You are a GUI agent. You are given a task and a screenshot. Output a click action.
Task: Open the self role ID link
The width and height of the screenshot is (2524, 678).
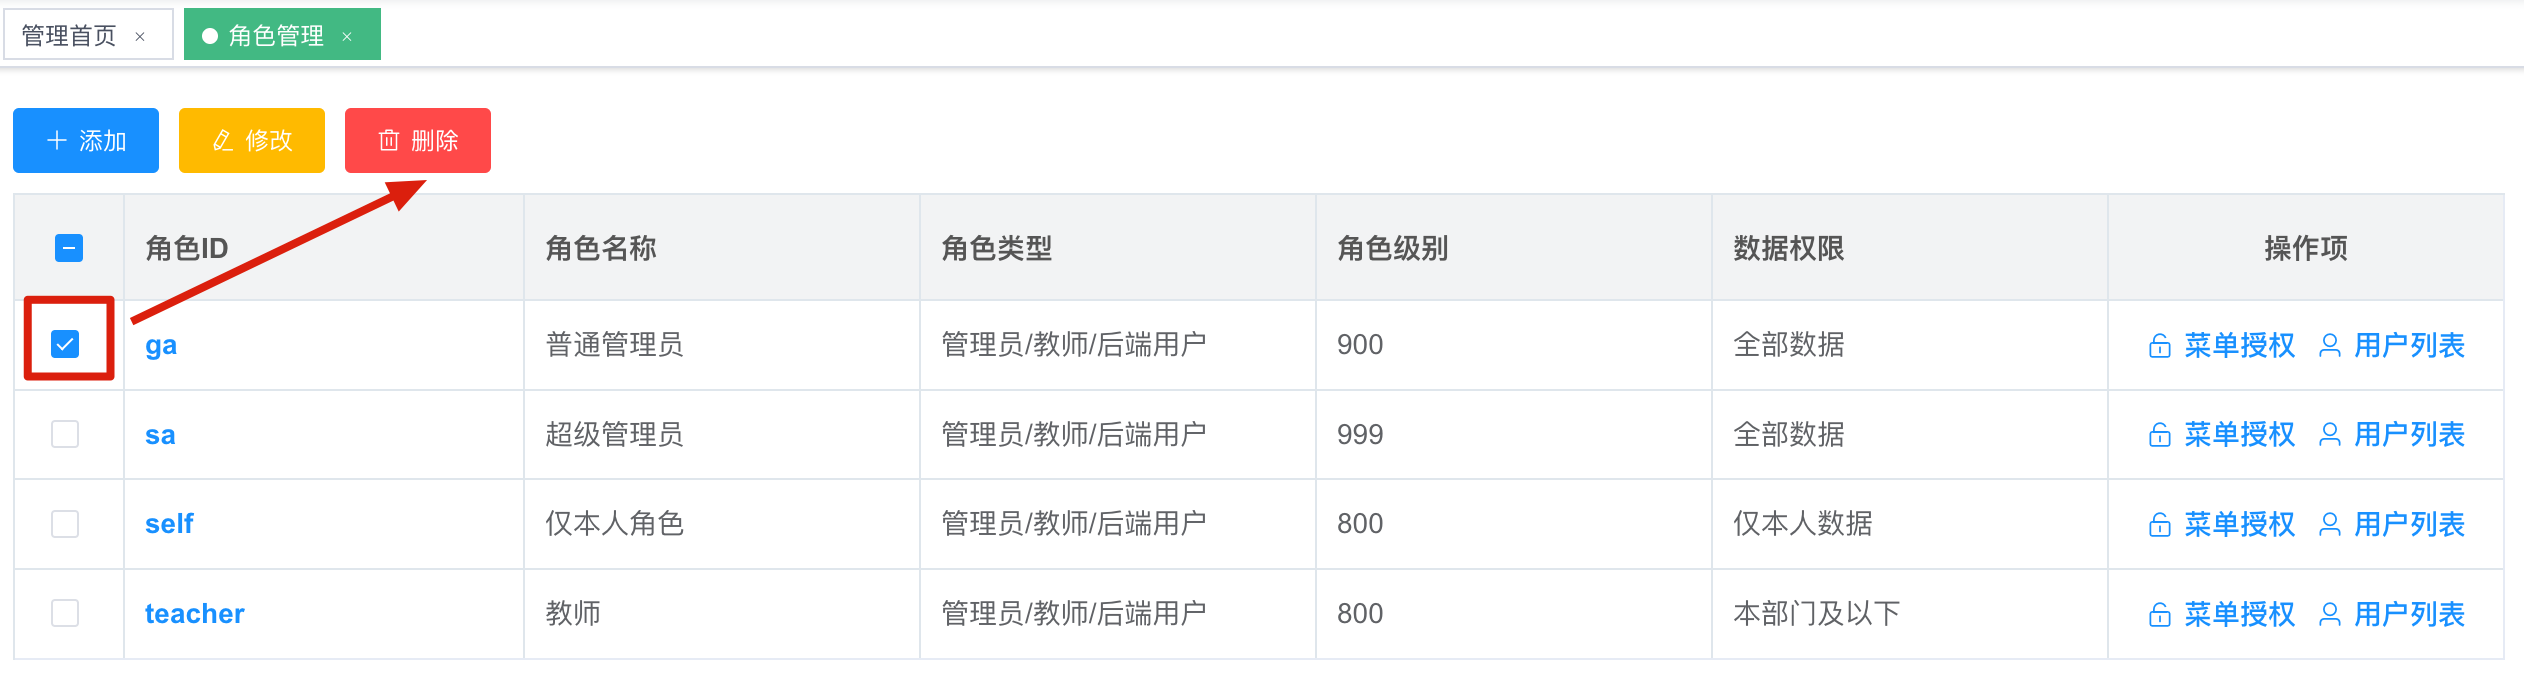169,524
